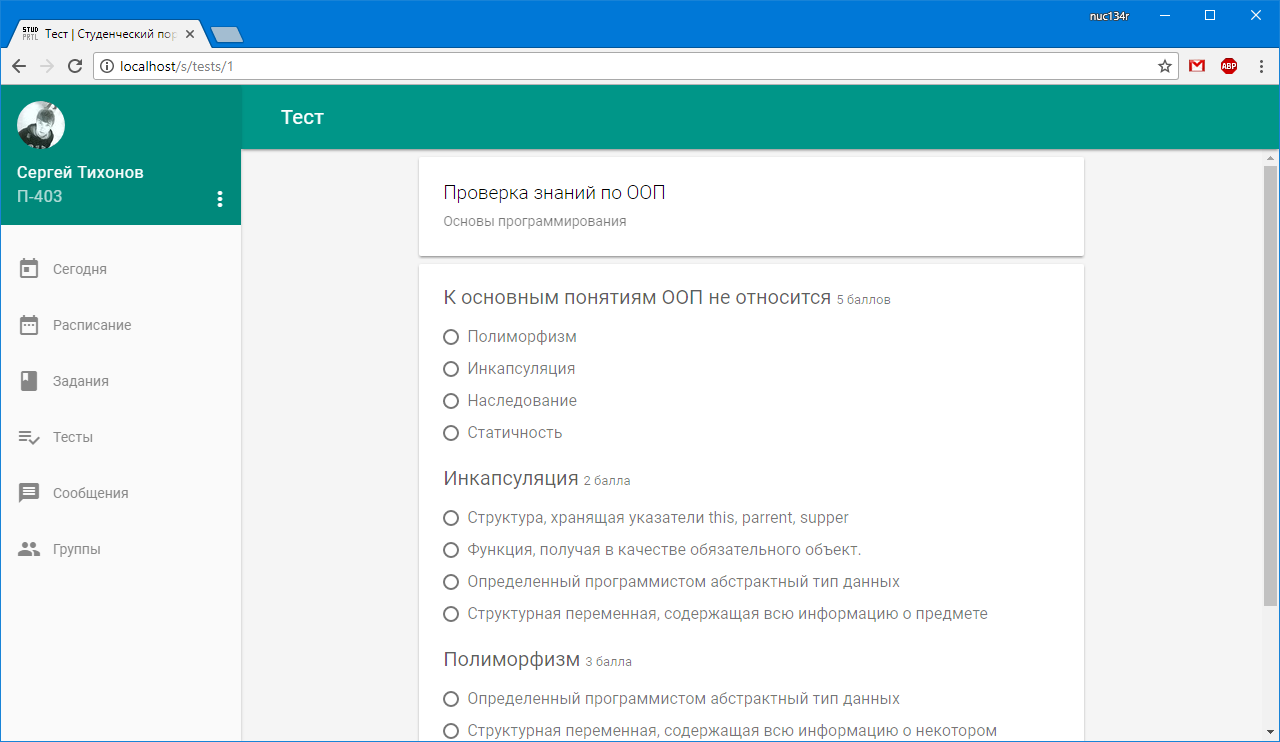
Task: Click the Adblock extension icon
Action: point(1228,65)
